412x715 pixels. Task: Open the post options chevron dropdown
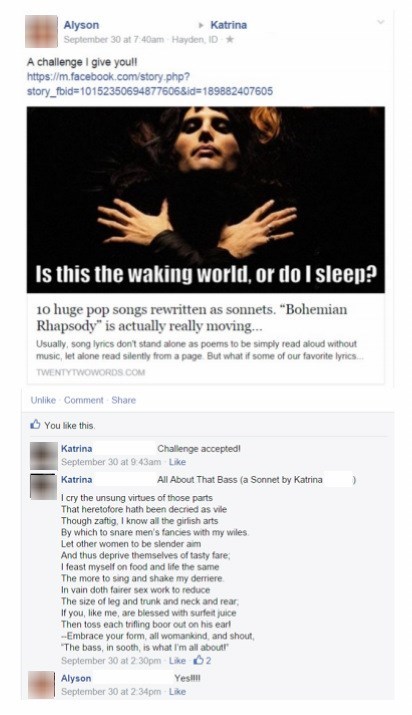(381, 22)
